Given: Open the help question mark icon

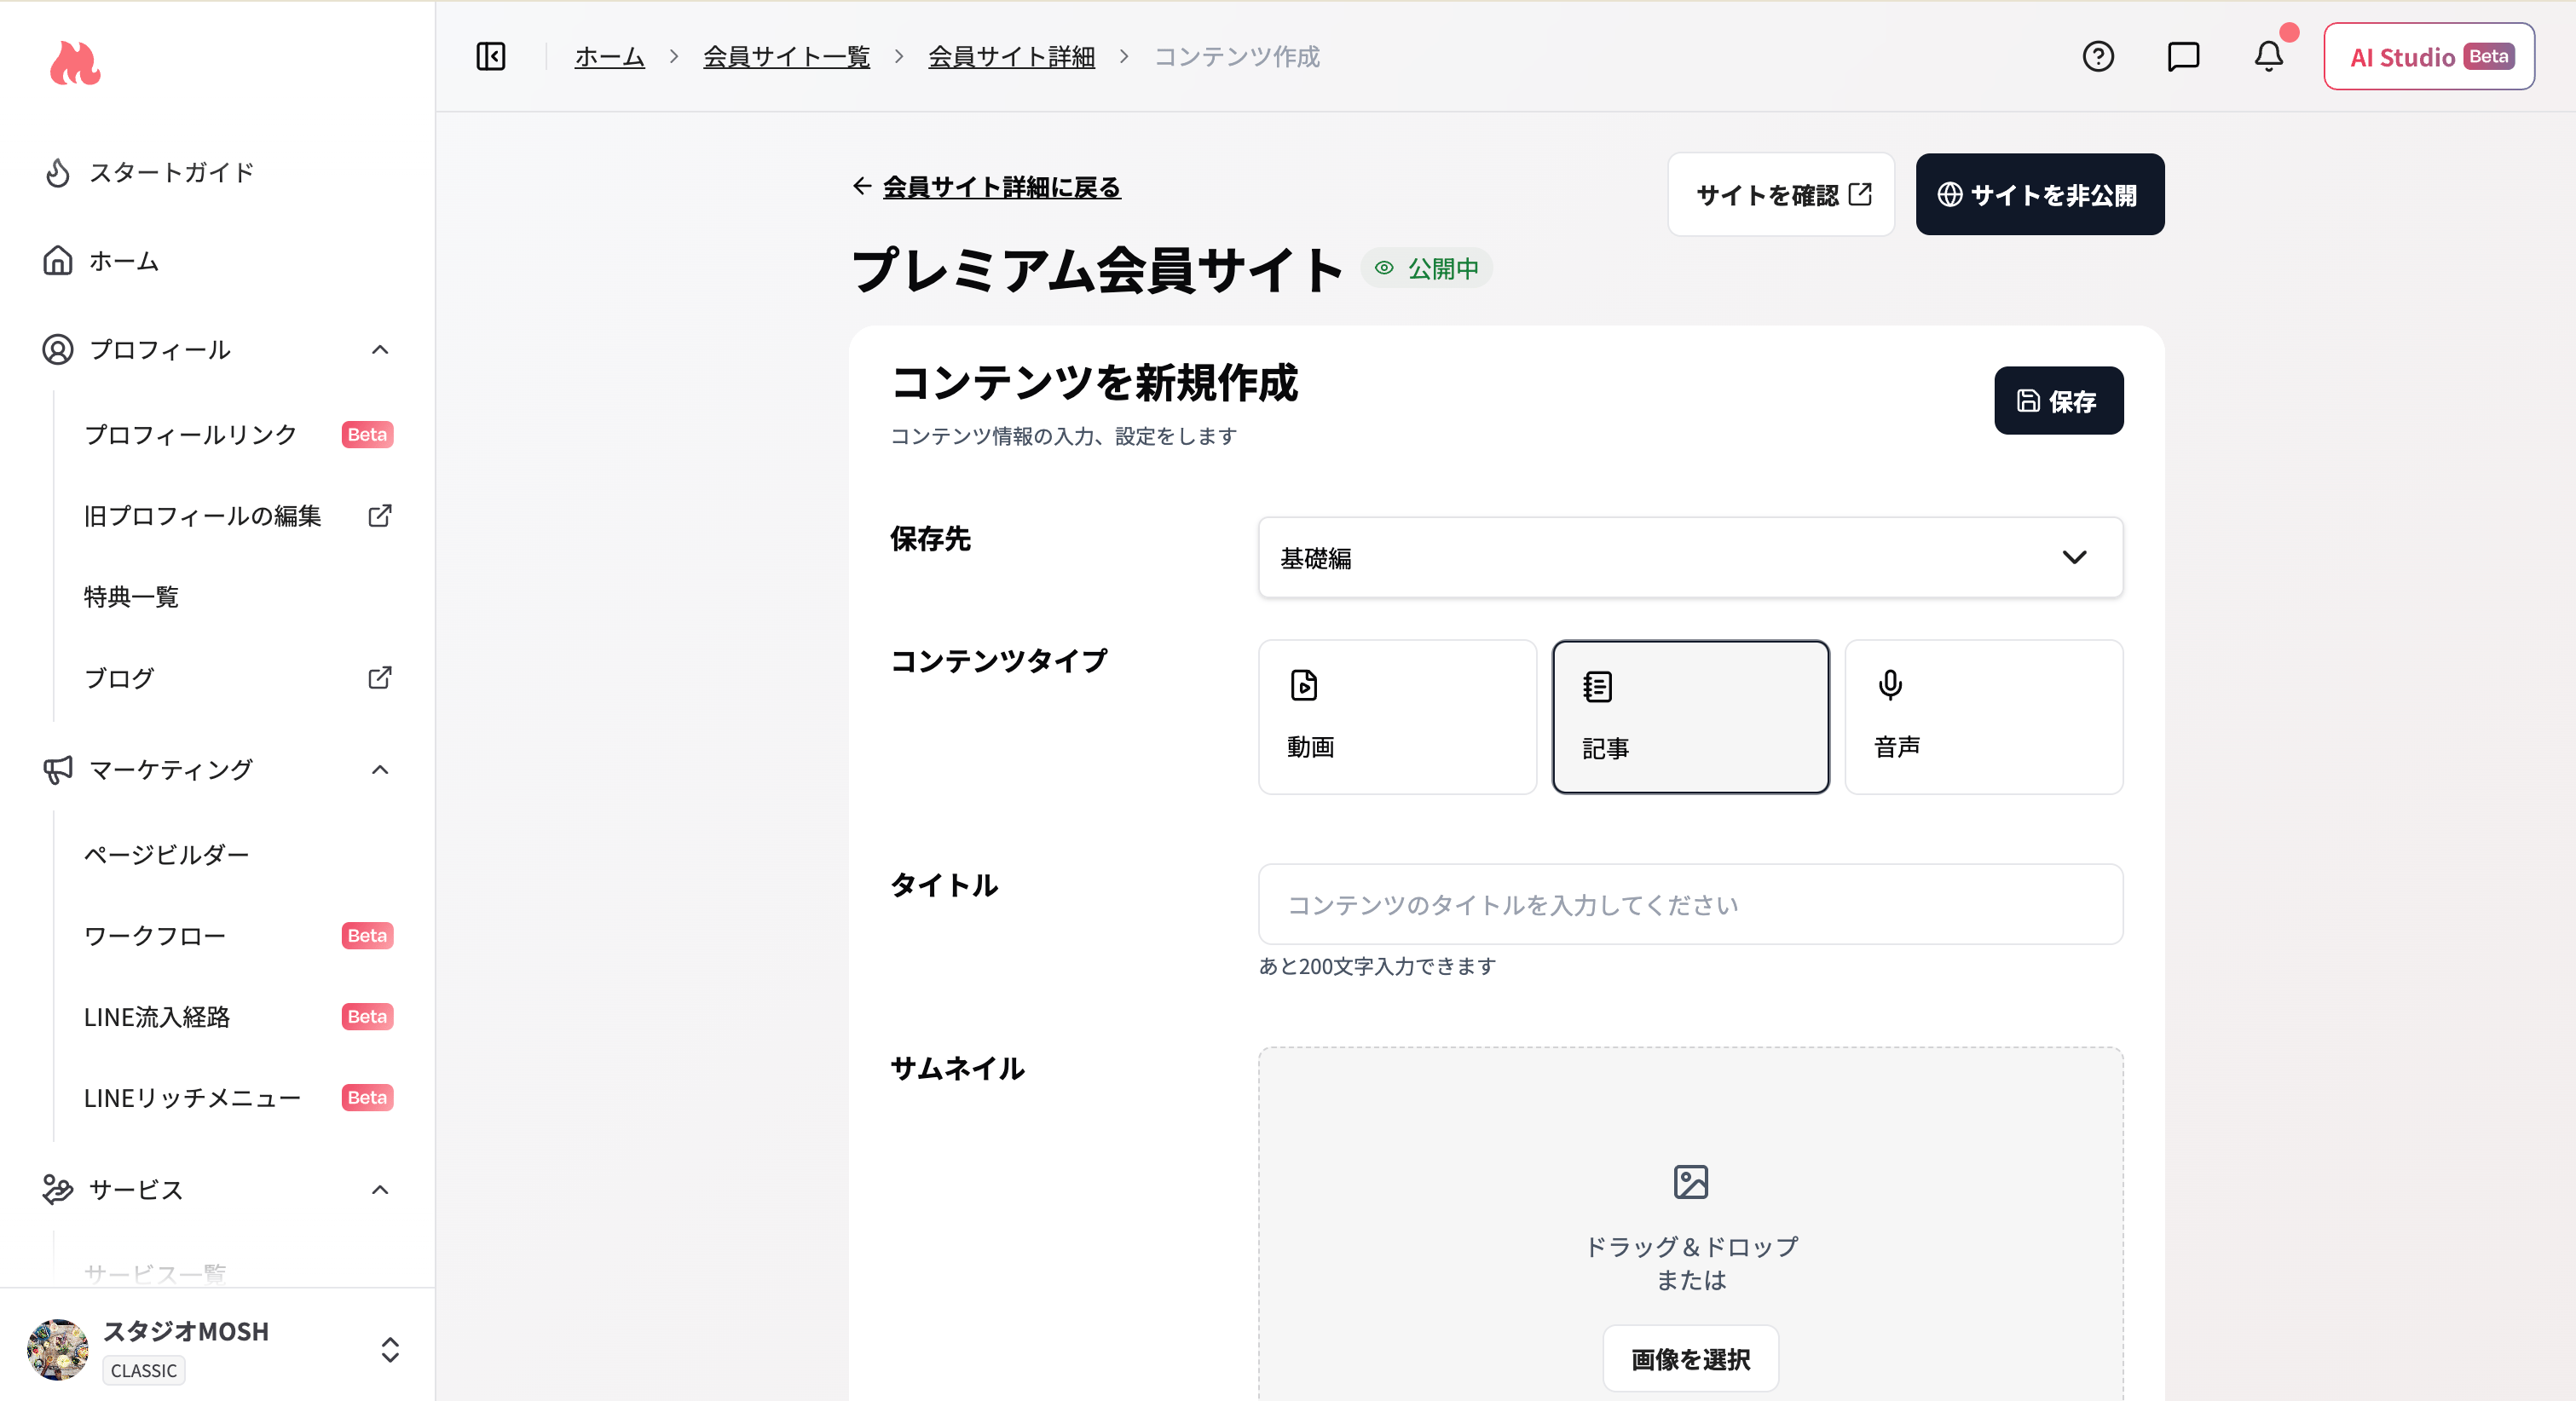Looking at the screenshot, I should 2098,56.
